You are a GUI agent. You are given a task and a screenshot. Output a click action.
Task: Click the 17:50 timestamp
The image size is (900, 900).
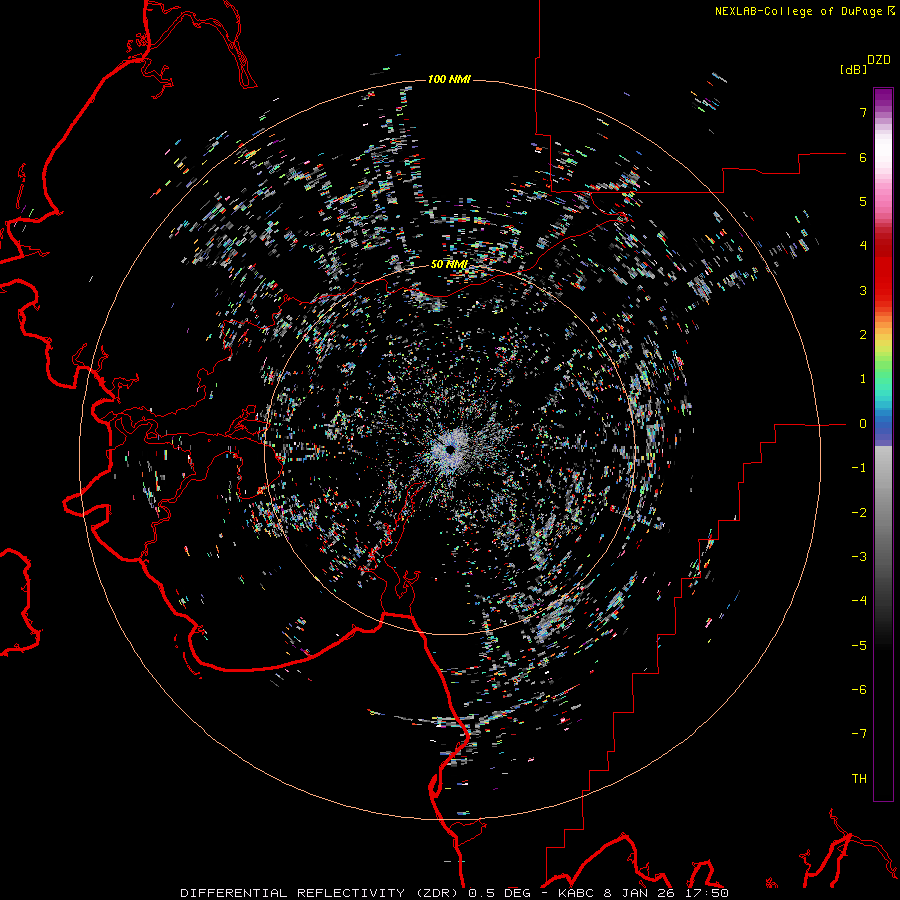click(x=706, y=893)
